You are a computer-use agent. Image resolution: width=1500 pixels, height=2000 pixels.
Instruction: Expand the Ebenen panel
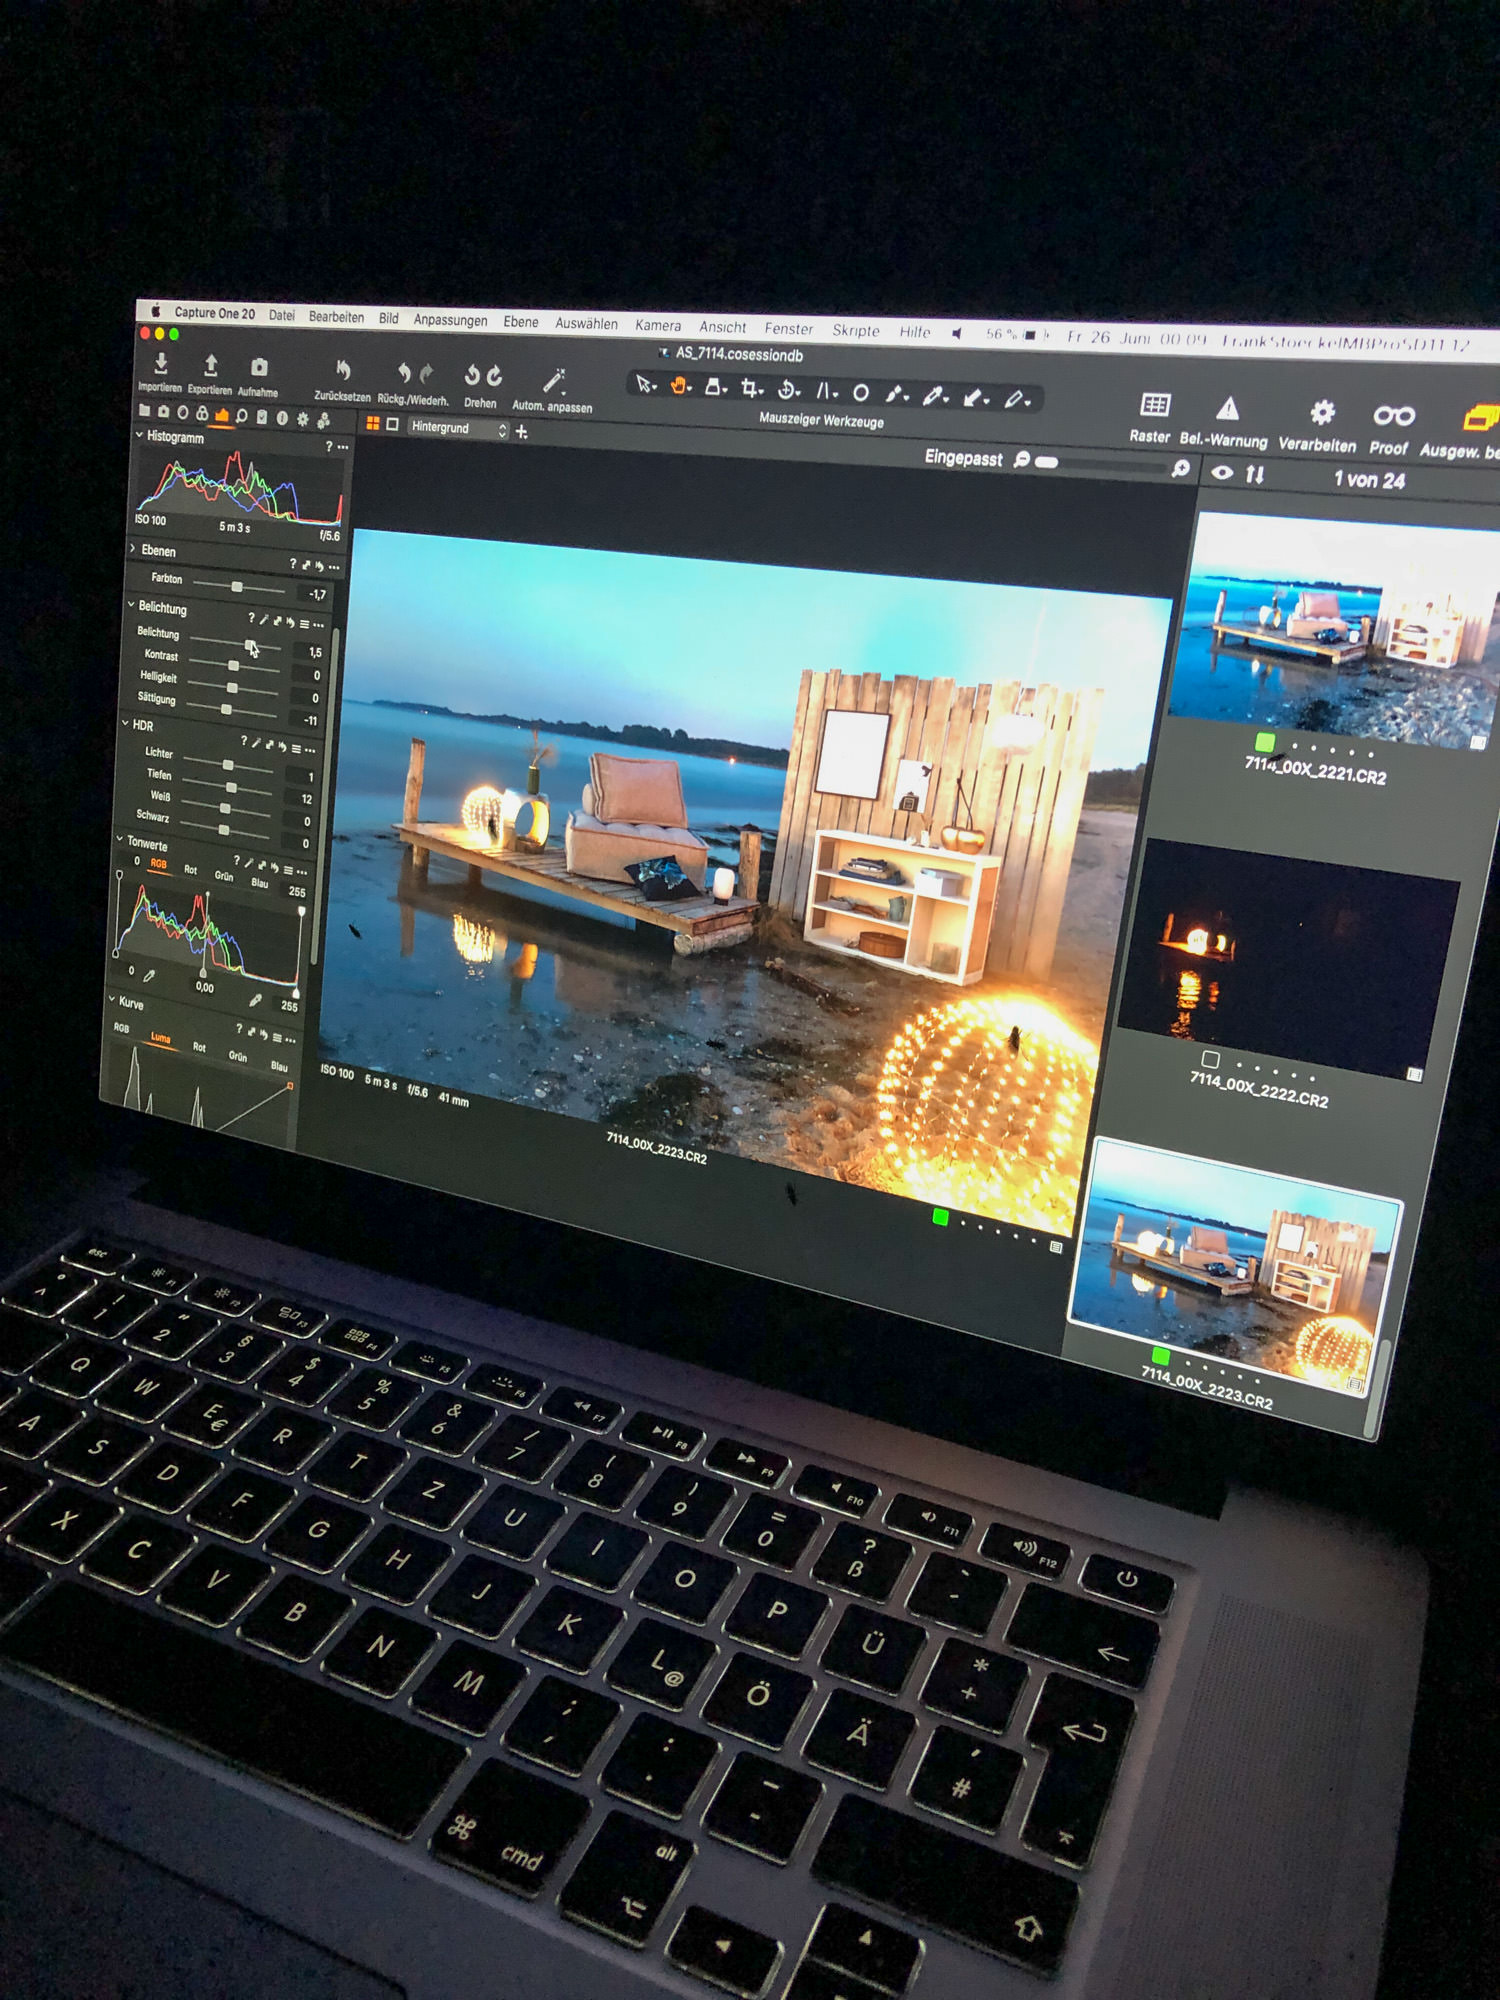134,549
